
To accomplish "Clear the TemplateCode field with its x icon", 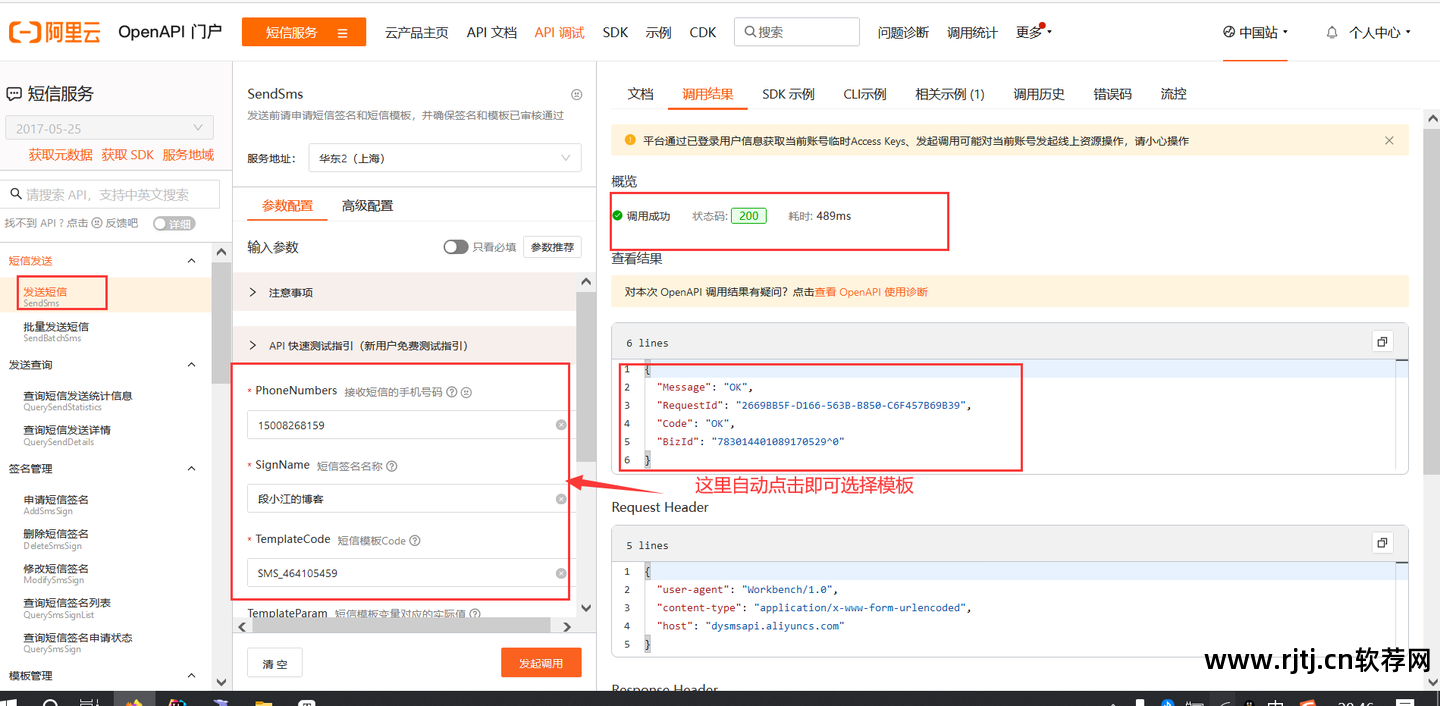I will [561, 573].
